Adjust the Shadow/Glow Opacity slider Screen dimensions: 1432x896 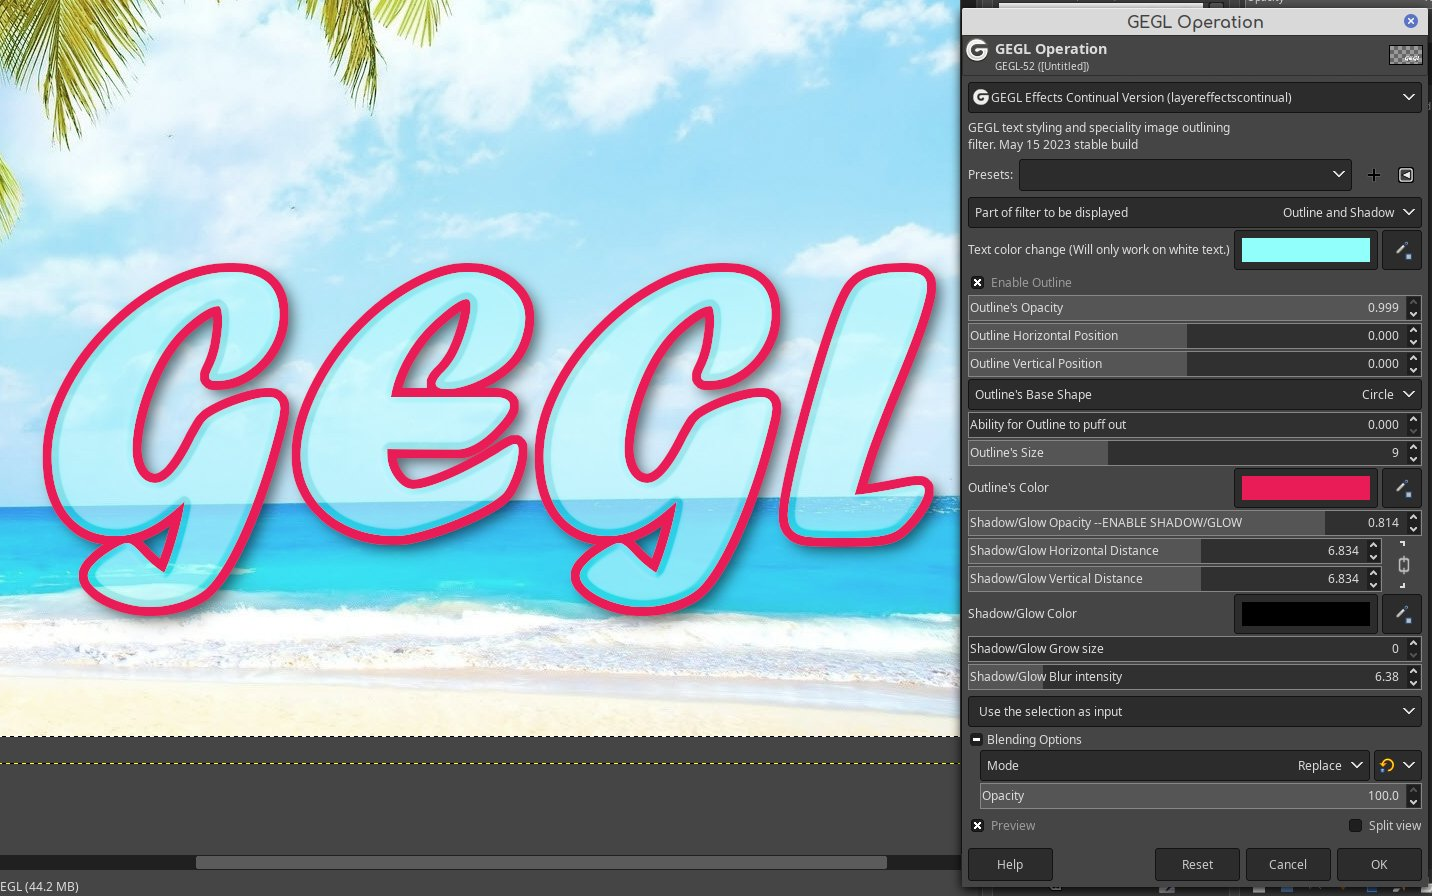pyautogui.click(x=1186, y=523)
